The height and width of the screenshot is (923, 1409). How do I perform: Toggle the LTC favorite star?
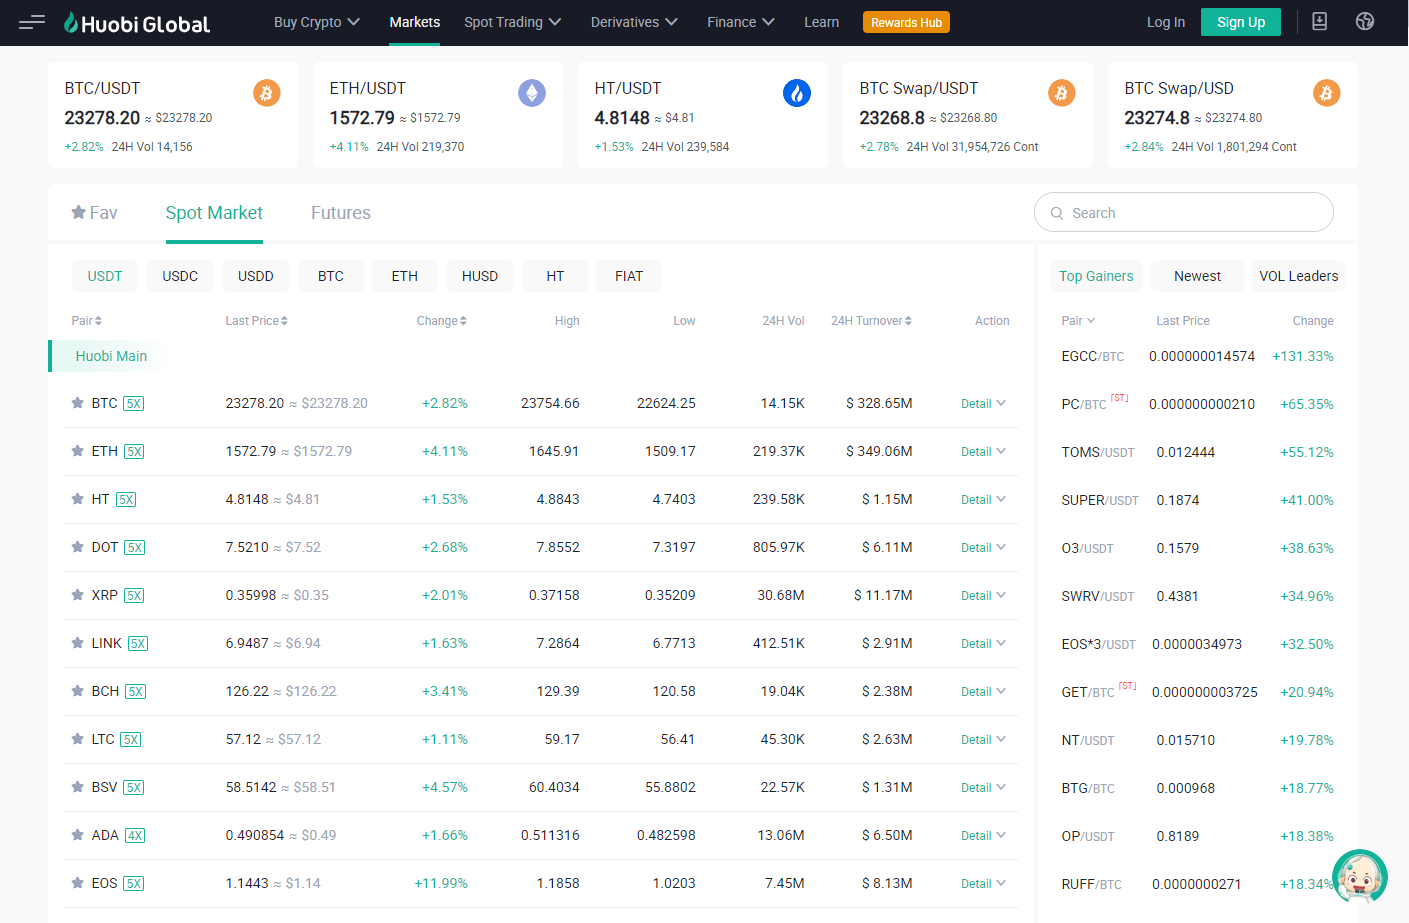(x=77, y=739)
